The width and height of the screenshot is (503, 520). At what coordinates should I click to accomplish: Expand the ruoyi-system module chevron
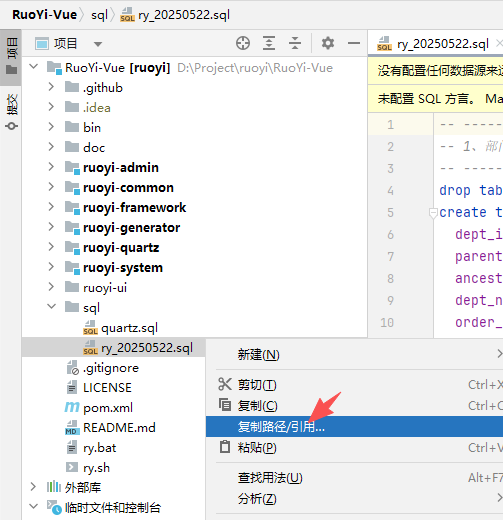click(51, 267)
